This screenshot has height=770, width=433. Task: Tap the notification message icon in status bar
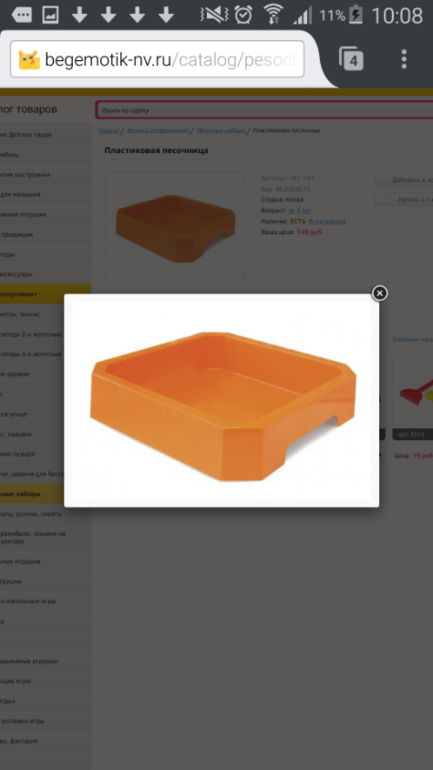[21, 15]
